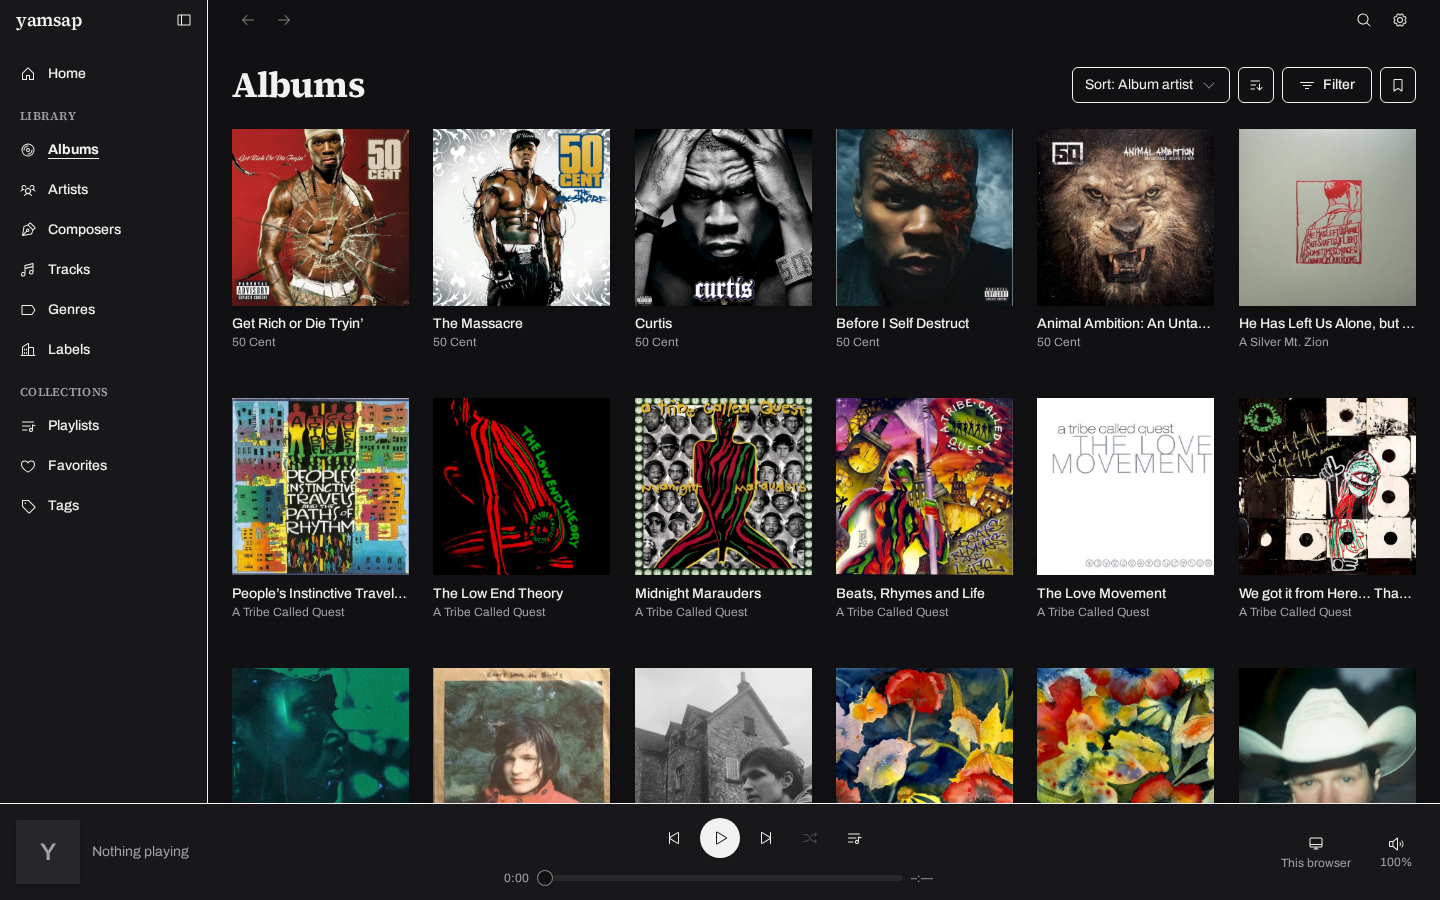Open saved views bookmark button
Image resolution: width=1440 pixels, height=900 pixels.
coord(1398,85)
